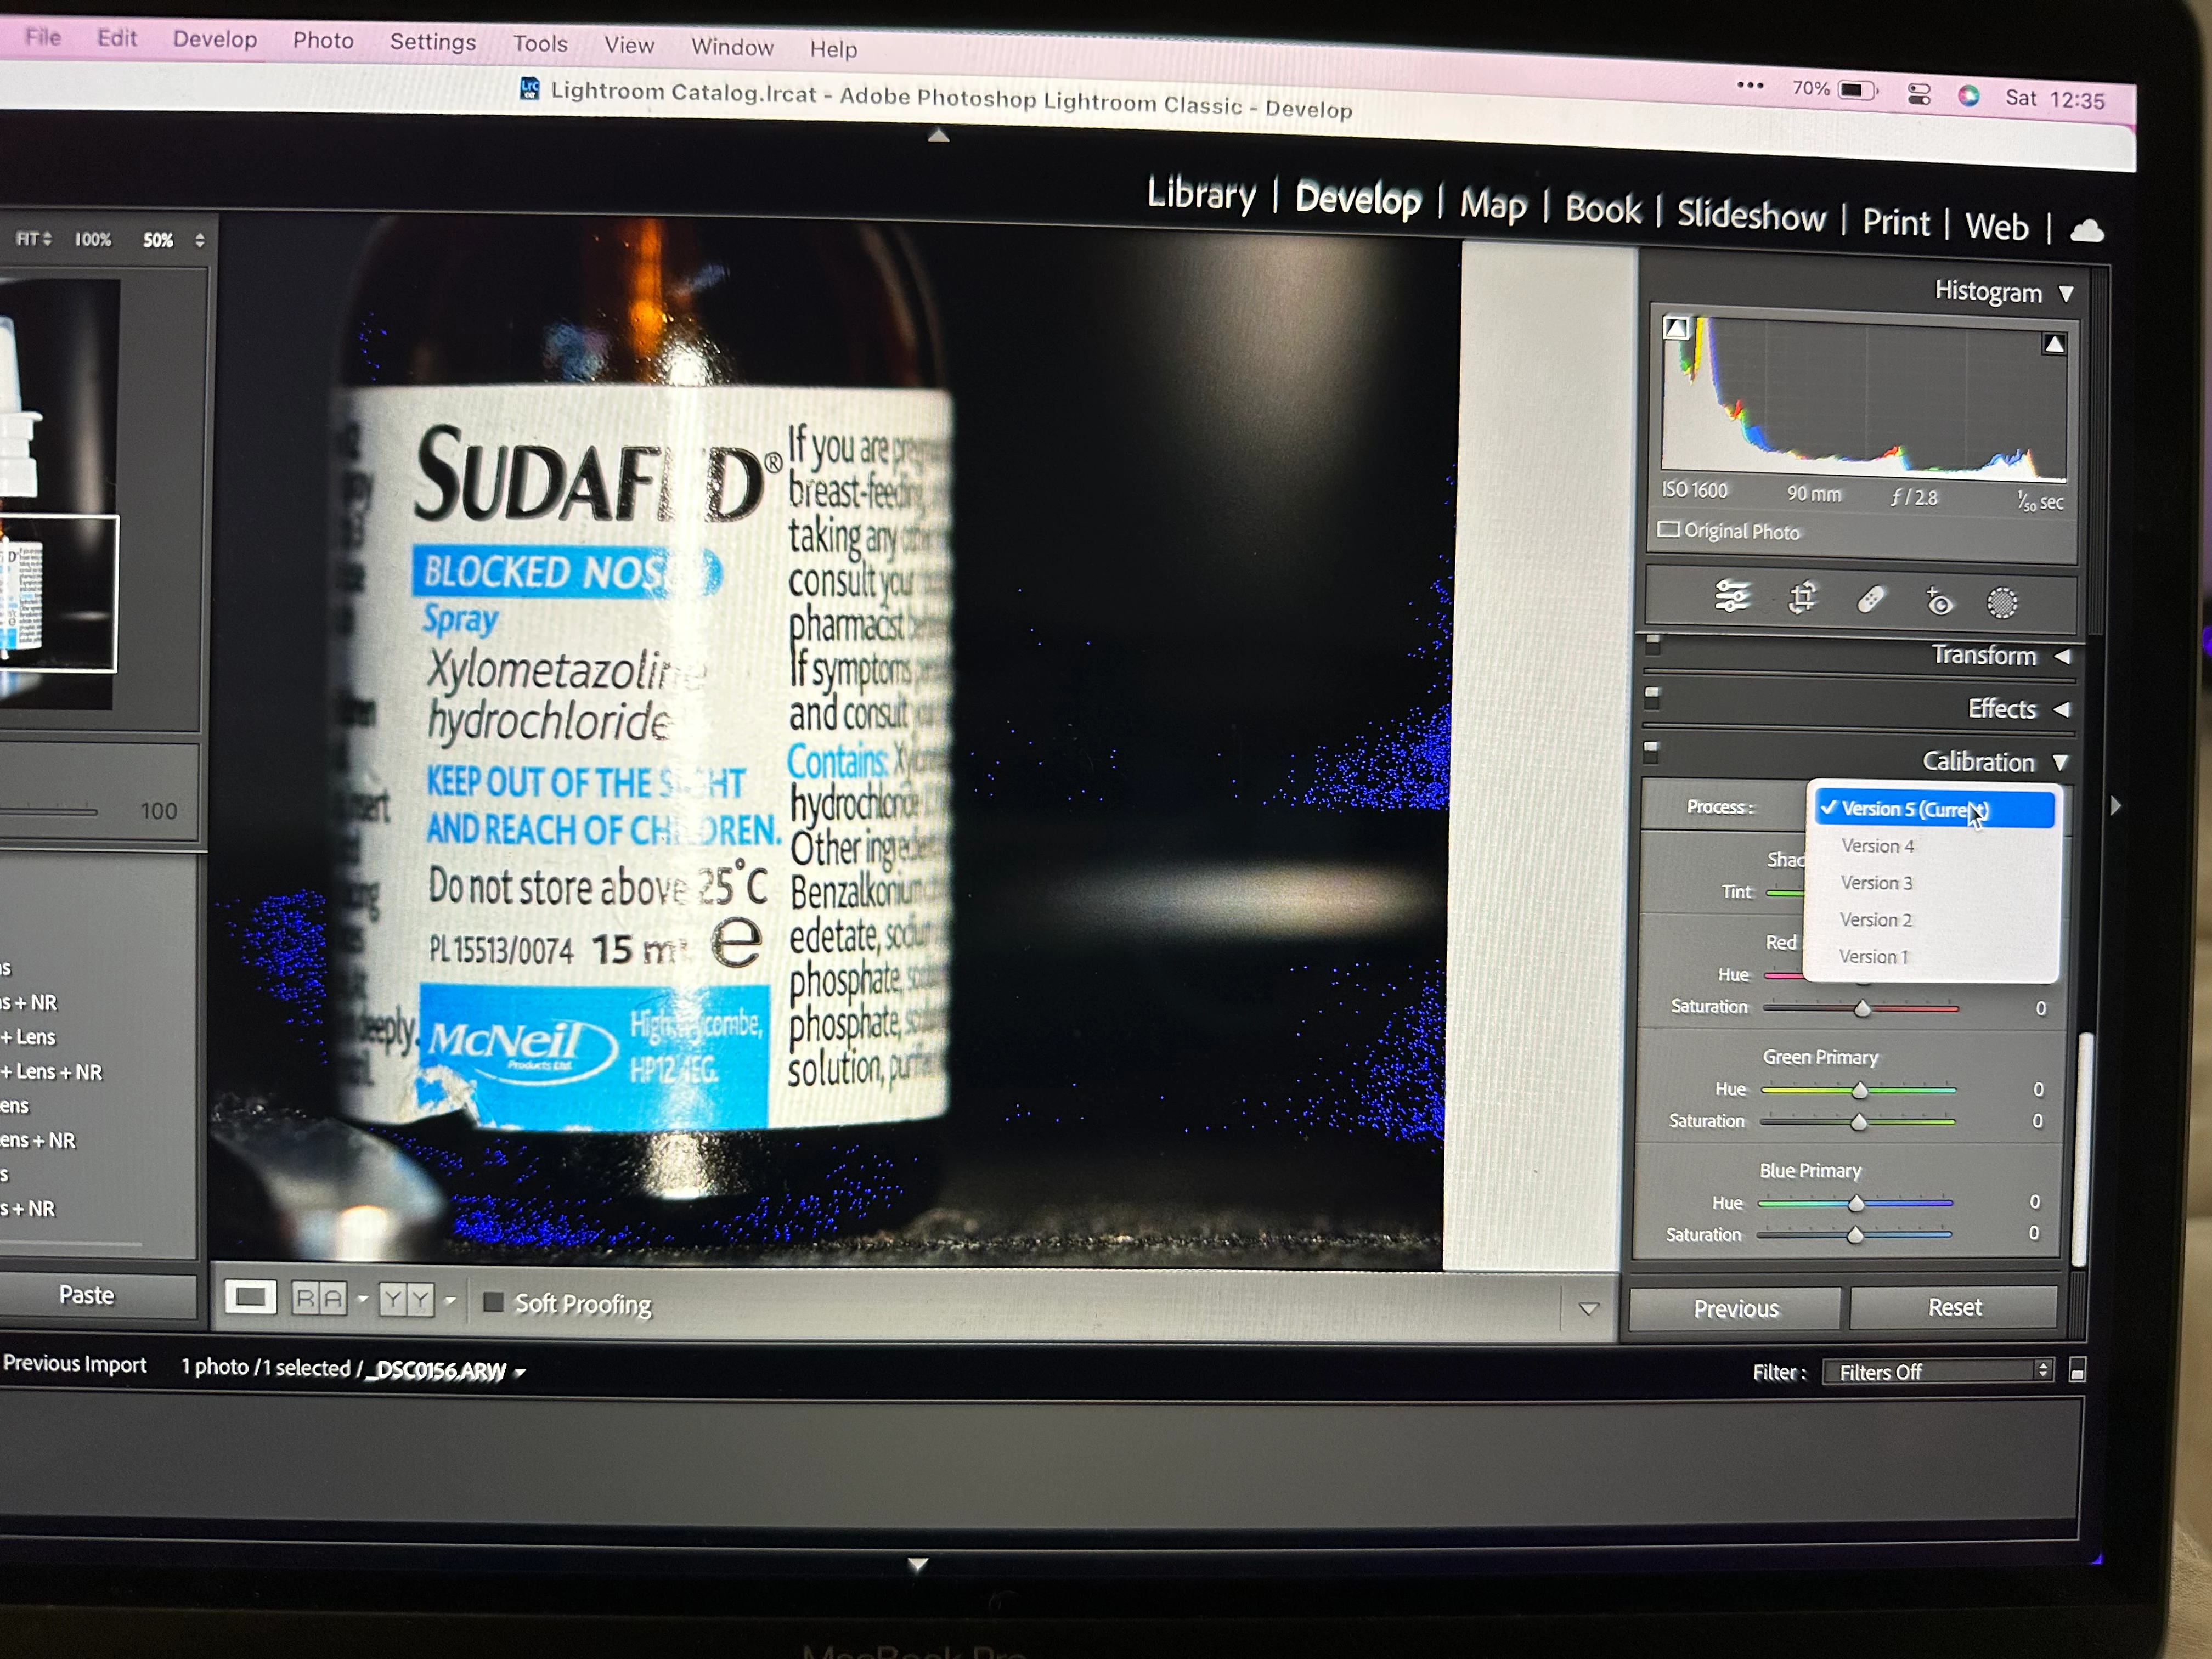Choose Version 3 from Process list
The height and width of the screenshot is (1659, 2212).
(1876, 883)
